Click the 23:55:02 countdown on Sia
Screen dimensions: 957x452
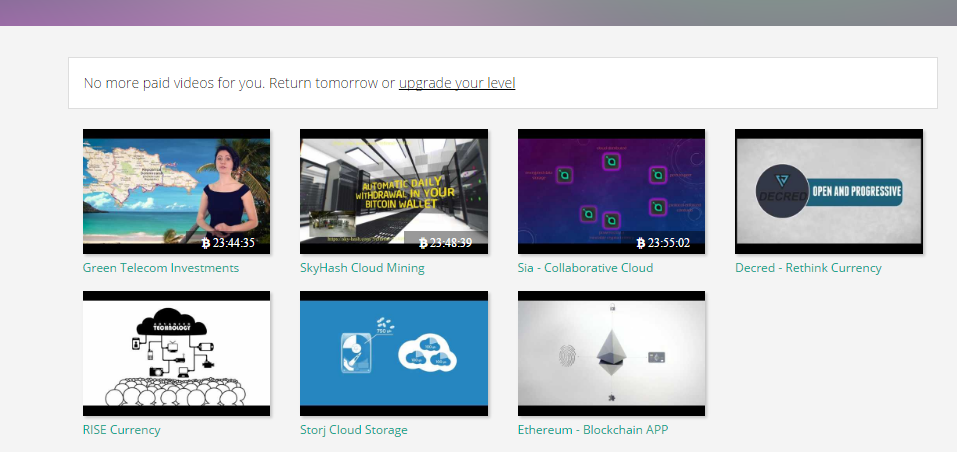668,243
